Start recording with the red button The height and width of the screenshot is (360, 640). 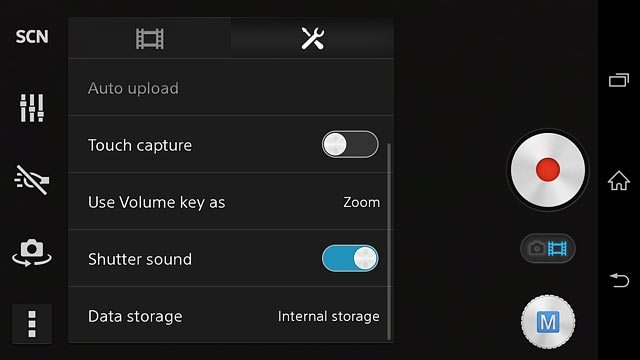548,170
